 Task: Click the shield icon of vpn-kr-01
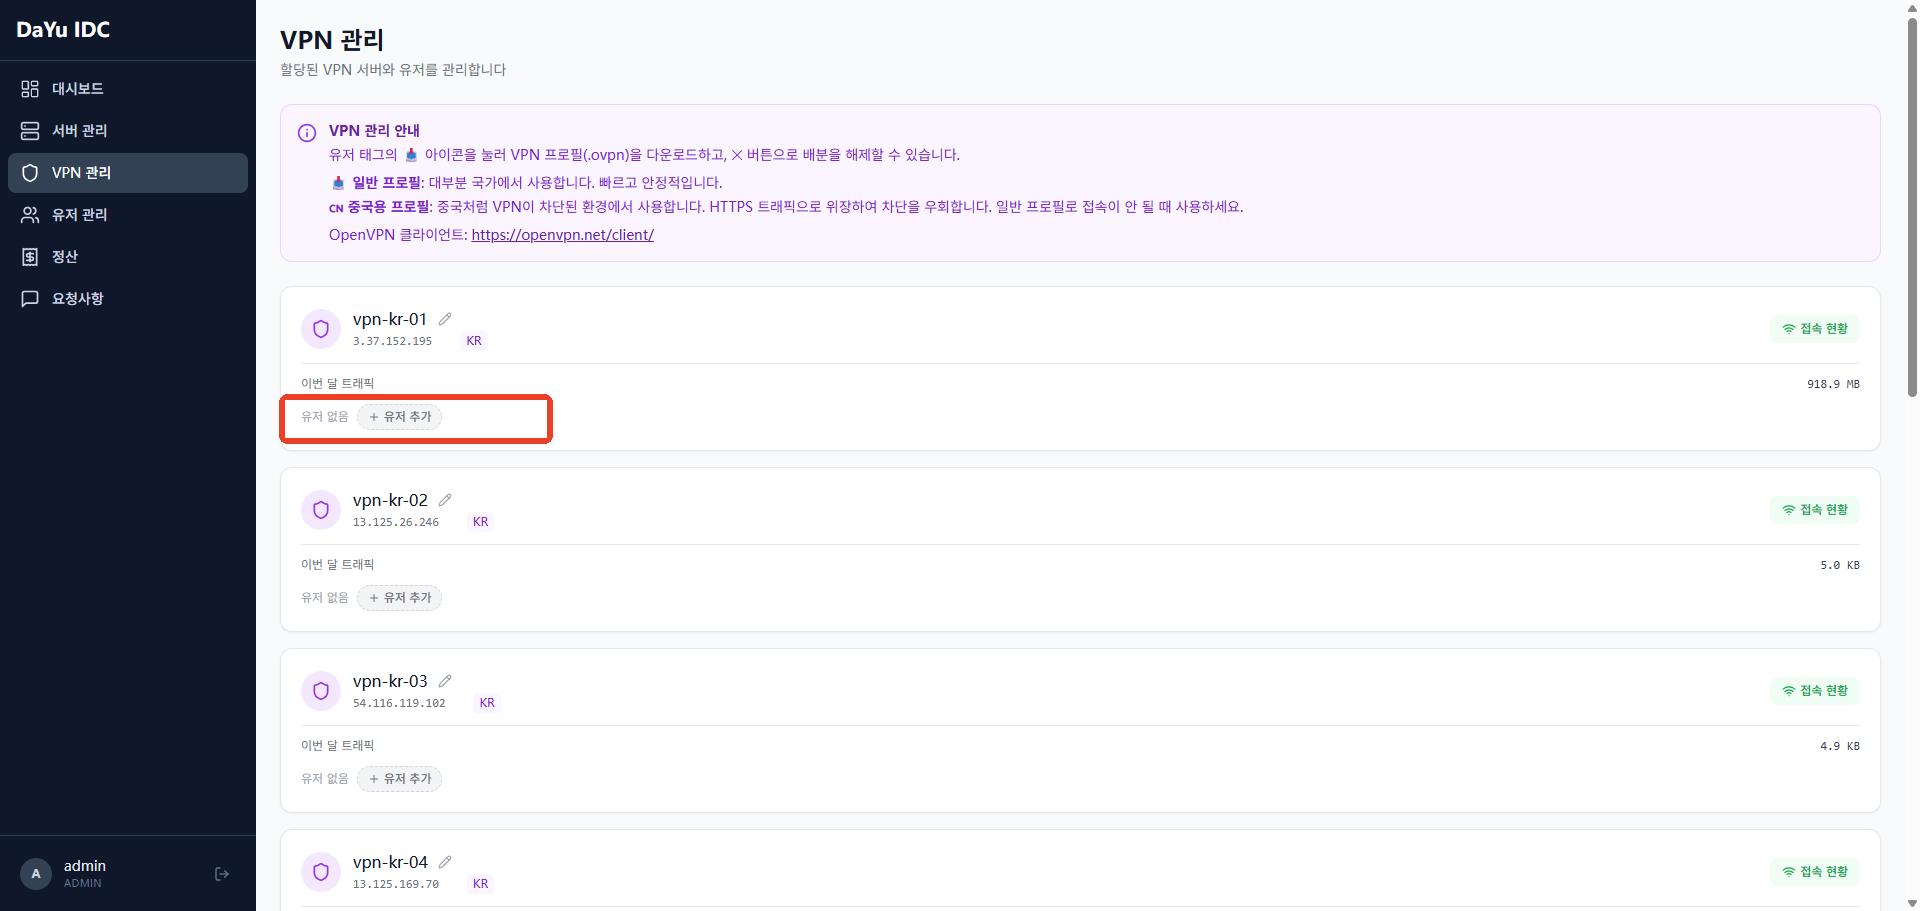pyautogui.click(x=321, y=329)
